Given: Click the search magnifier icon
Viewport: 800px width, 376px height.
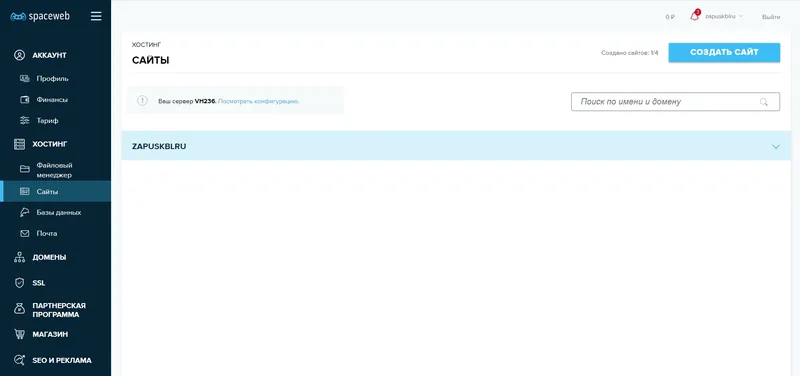Looking at the screenshot, I should 763,102.
